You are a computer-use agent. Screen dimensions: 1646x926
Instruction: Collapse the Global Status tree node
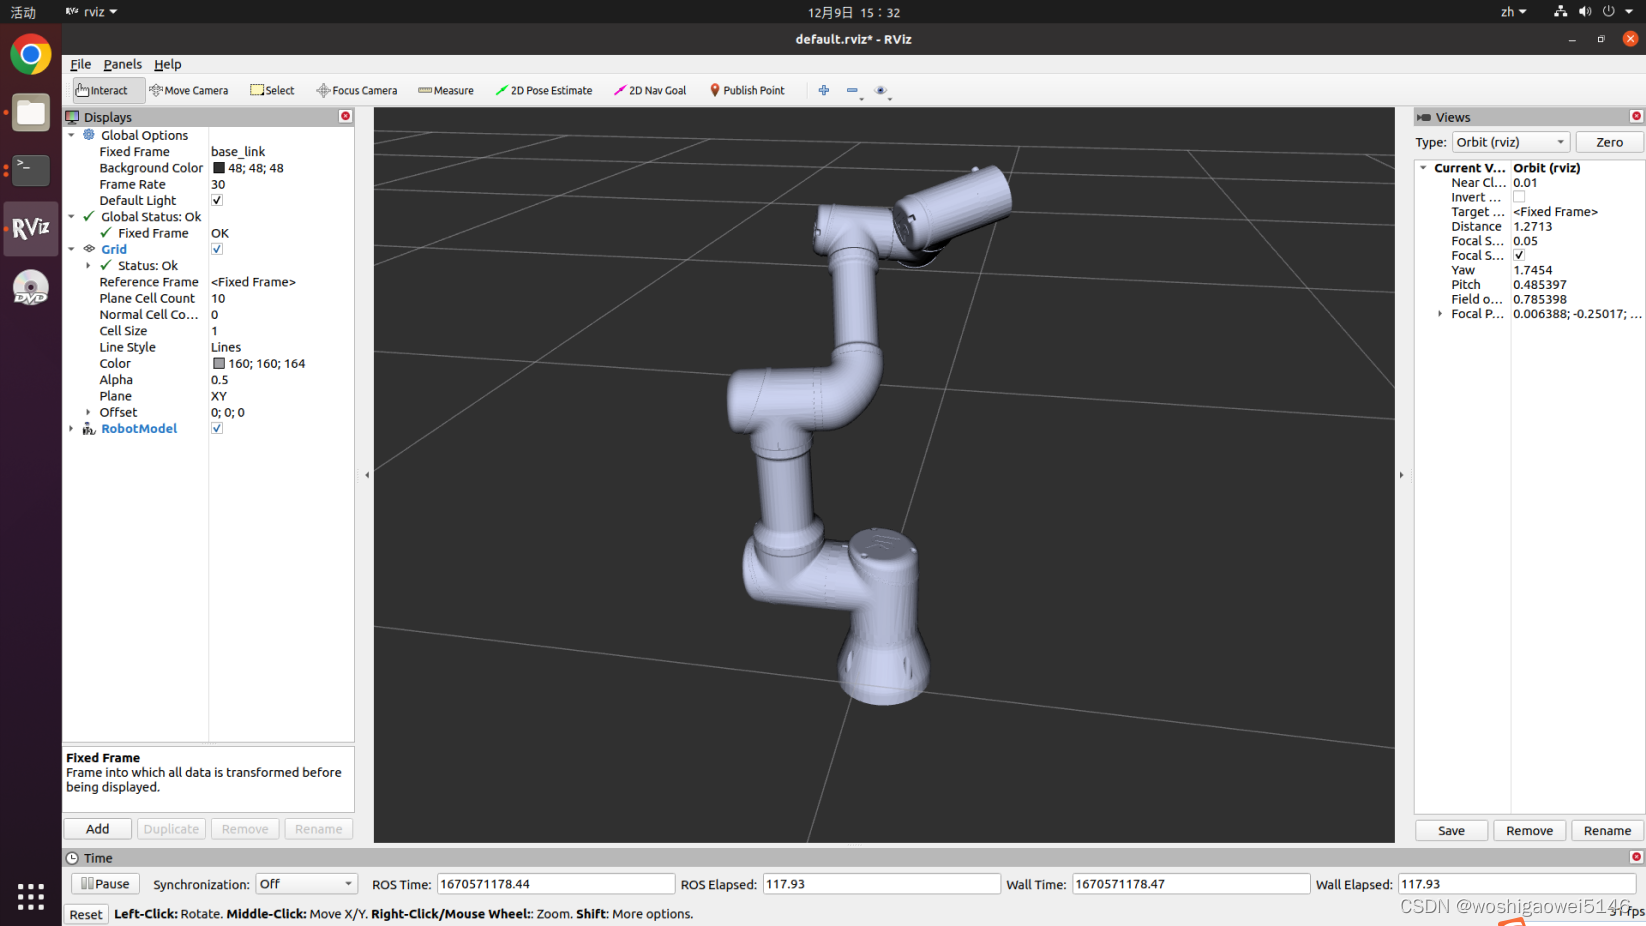click(x=71, y=216)
